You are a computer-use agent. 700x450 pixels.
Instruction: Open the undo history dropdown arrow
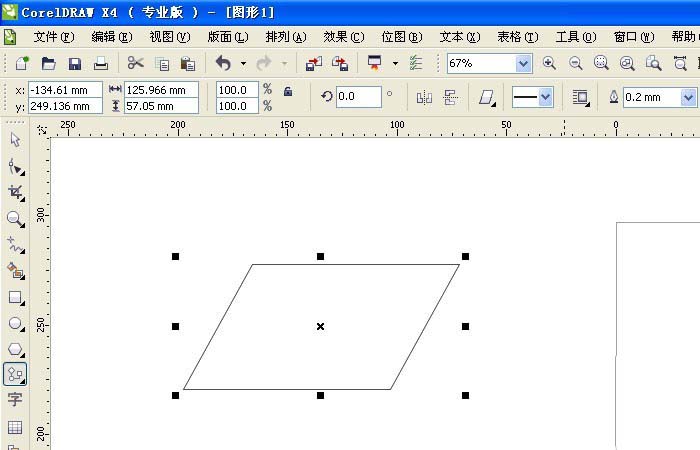click(243, 63)
